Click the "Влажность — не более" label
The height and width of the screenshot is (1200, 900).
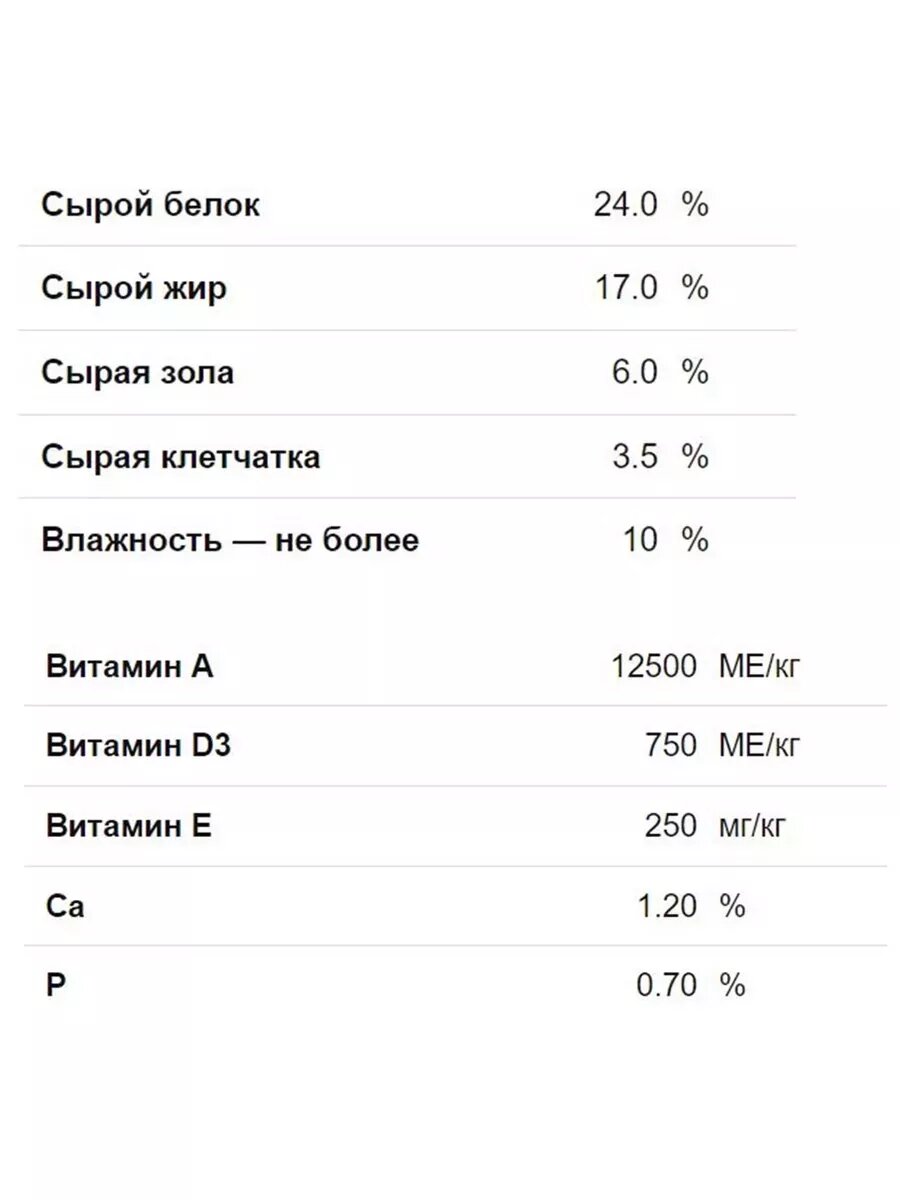point(230,541)
